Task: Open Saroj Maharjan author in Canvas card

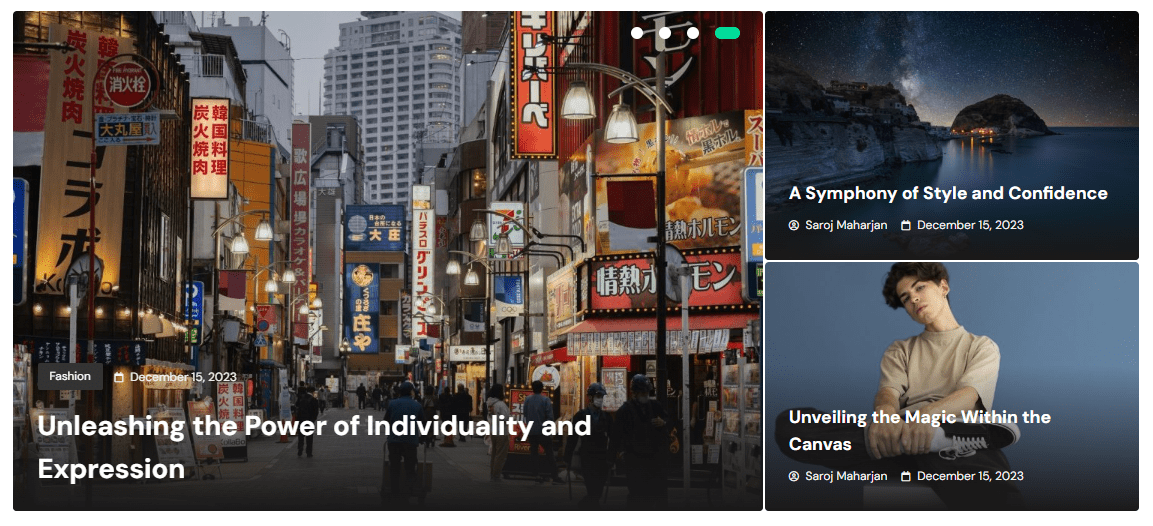Action: (x=846, y=477)
